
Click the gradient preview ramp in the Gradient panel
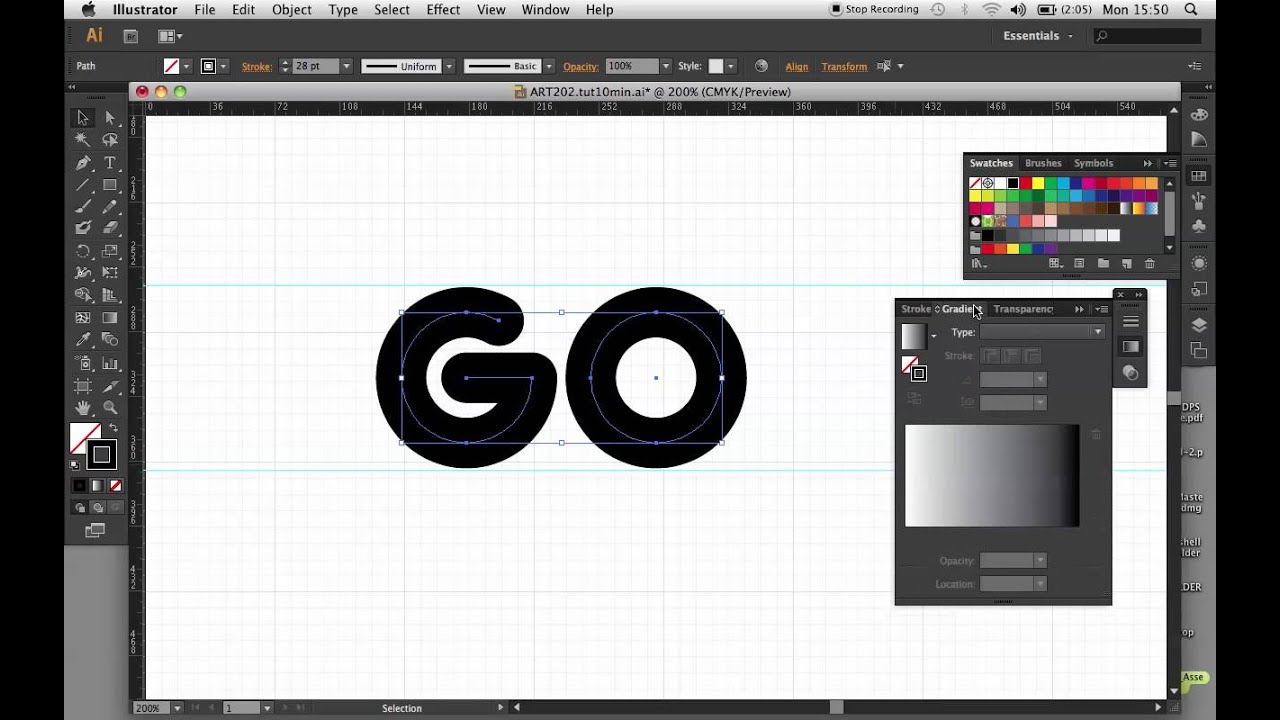(x=992, y=476)
